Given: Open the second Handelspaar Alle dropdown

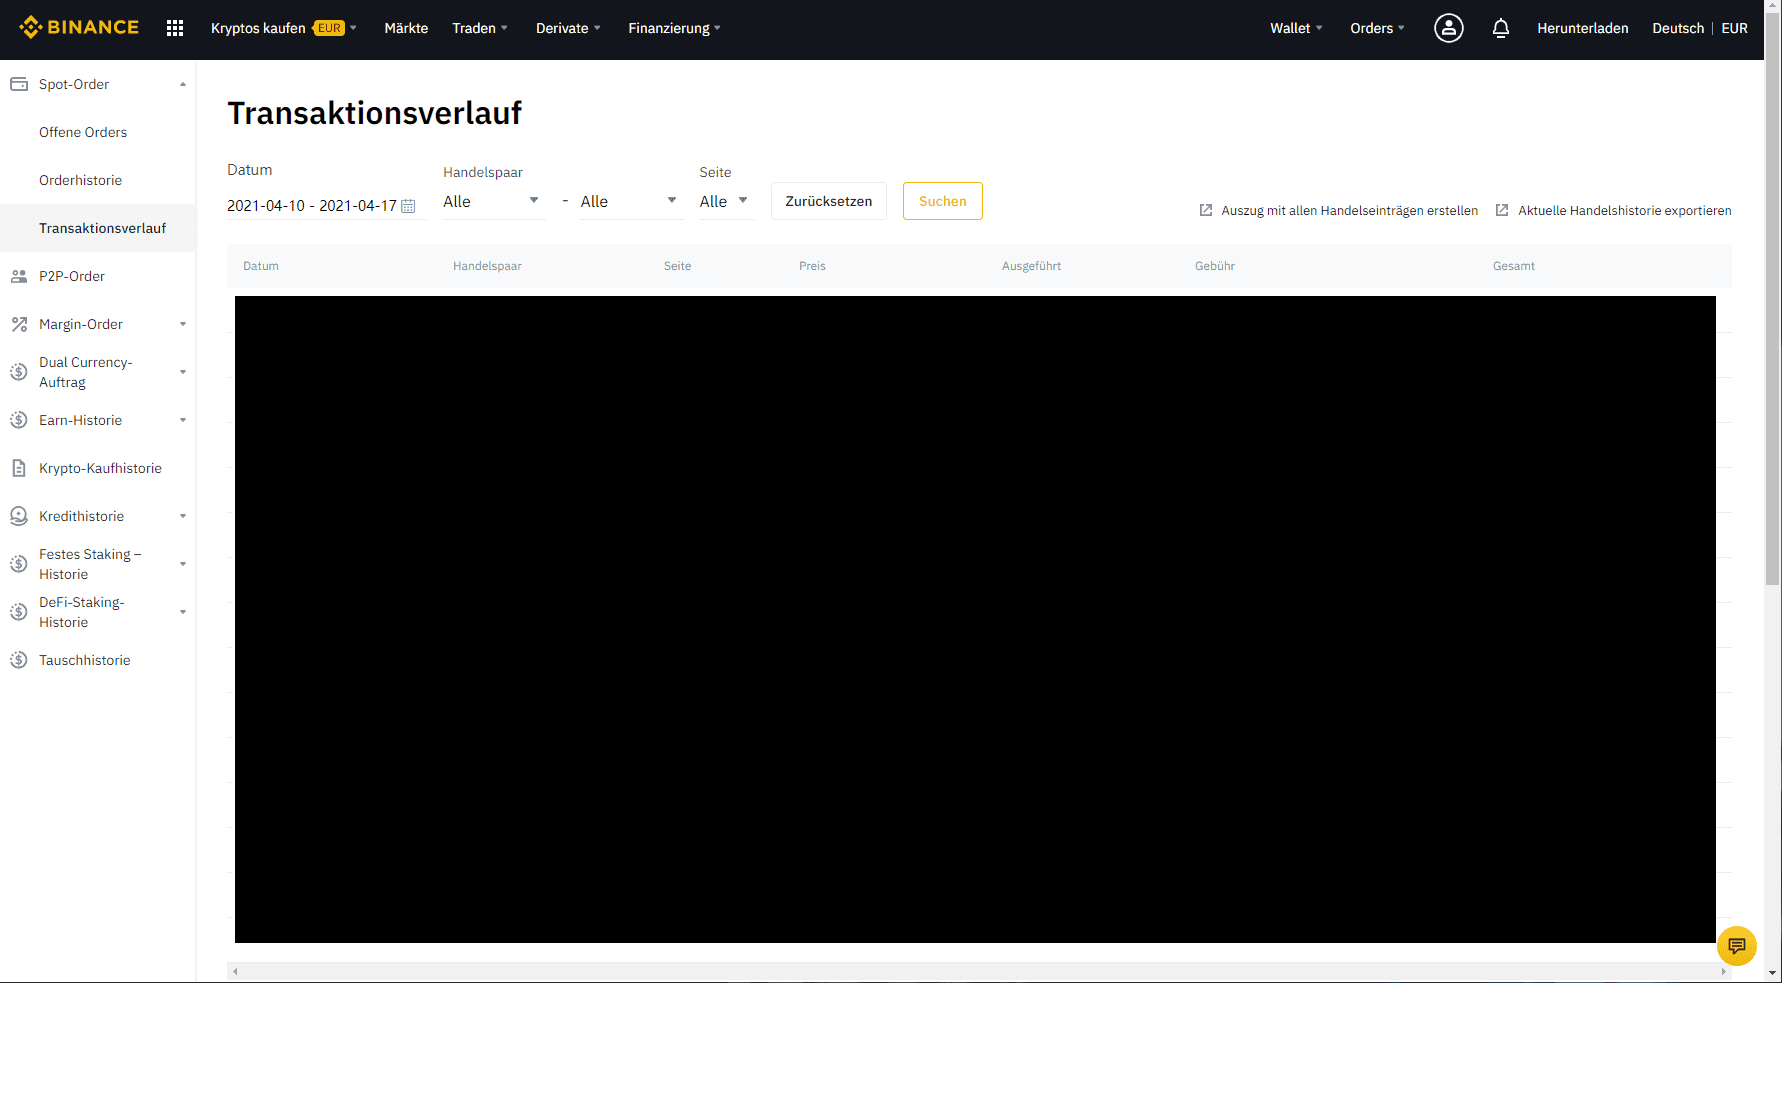Looking at the screenshot, I should [x=632, y=202].
